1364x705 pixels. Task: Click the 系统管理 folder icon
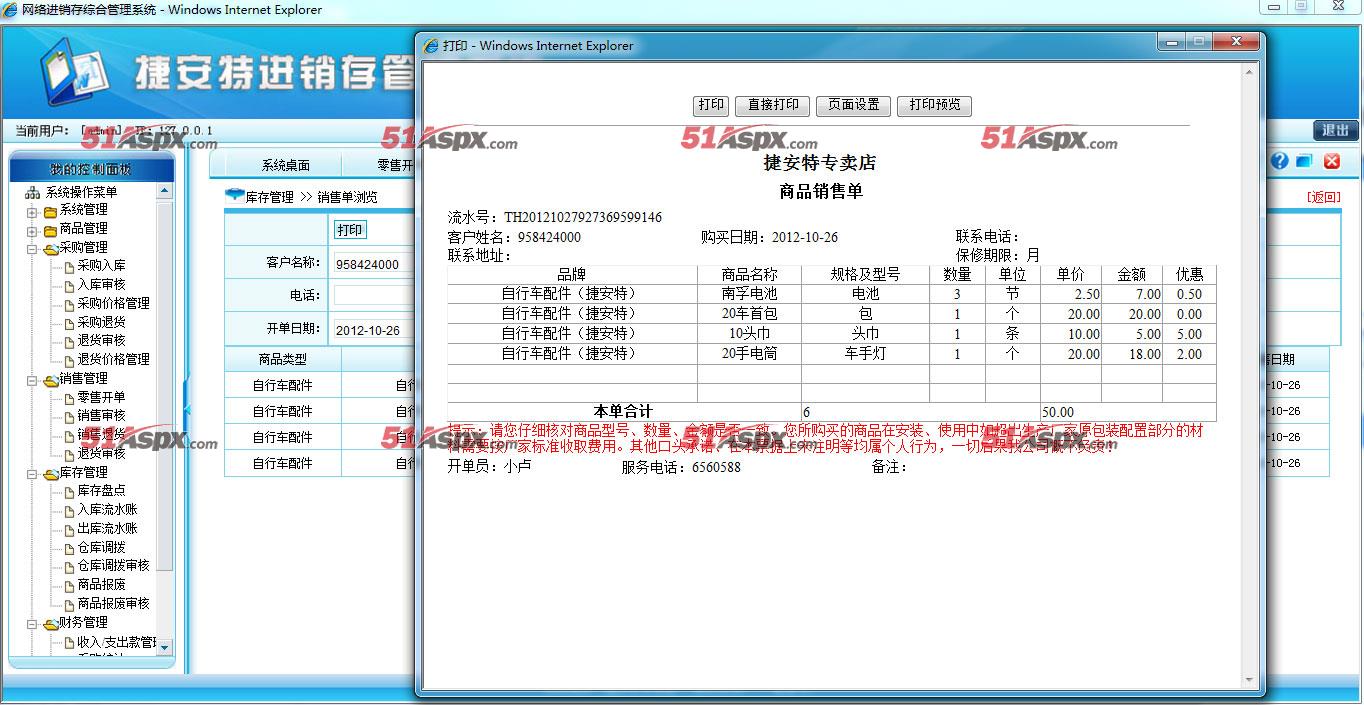pos(50,211)
